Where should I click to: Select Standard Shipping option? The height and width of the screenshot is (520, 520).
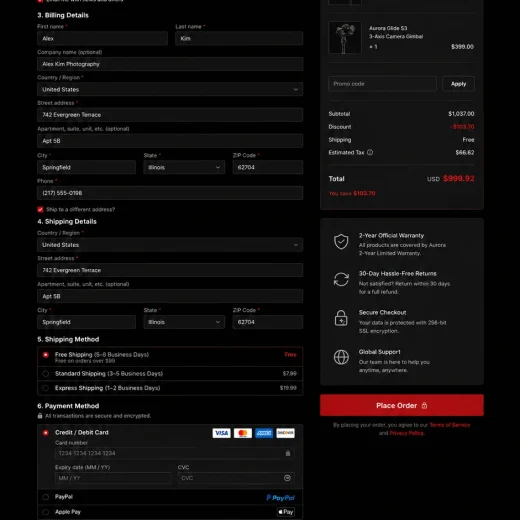click(x=46, y=374)
